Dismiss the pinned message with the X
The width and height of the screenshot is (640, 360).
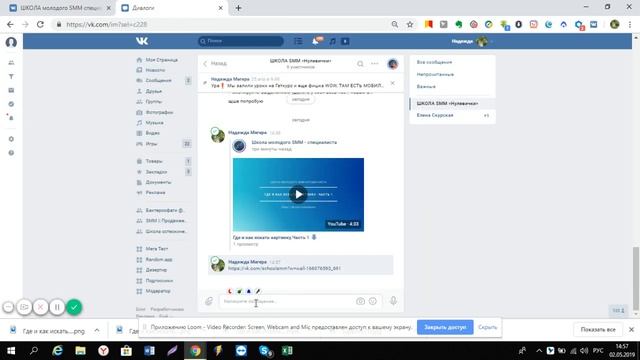tap(392, 83)
